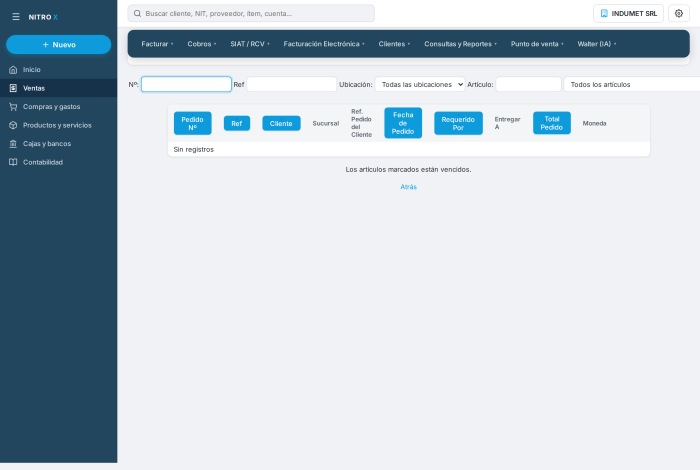Open Cajas y bancos section
The height and width of the screenshot is (470, 700).
tap(58, 144)
